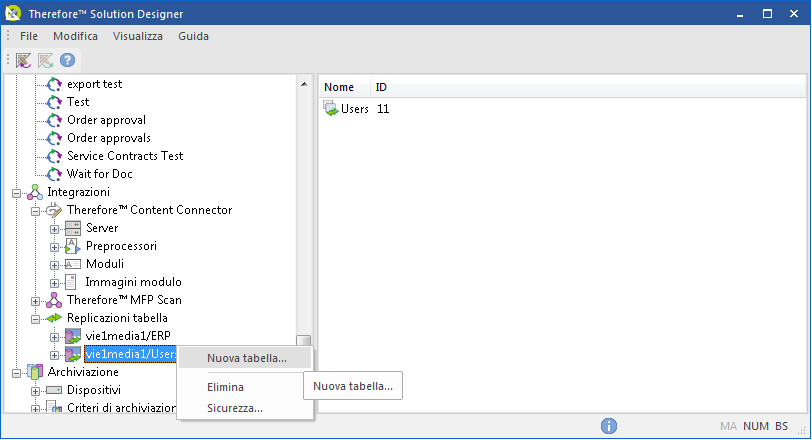The height and width of the screenshot is (440, 812).
Task: Select the vie1media1/ERP label
Action: [128, 336]
